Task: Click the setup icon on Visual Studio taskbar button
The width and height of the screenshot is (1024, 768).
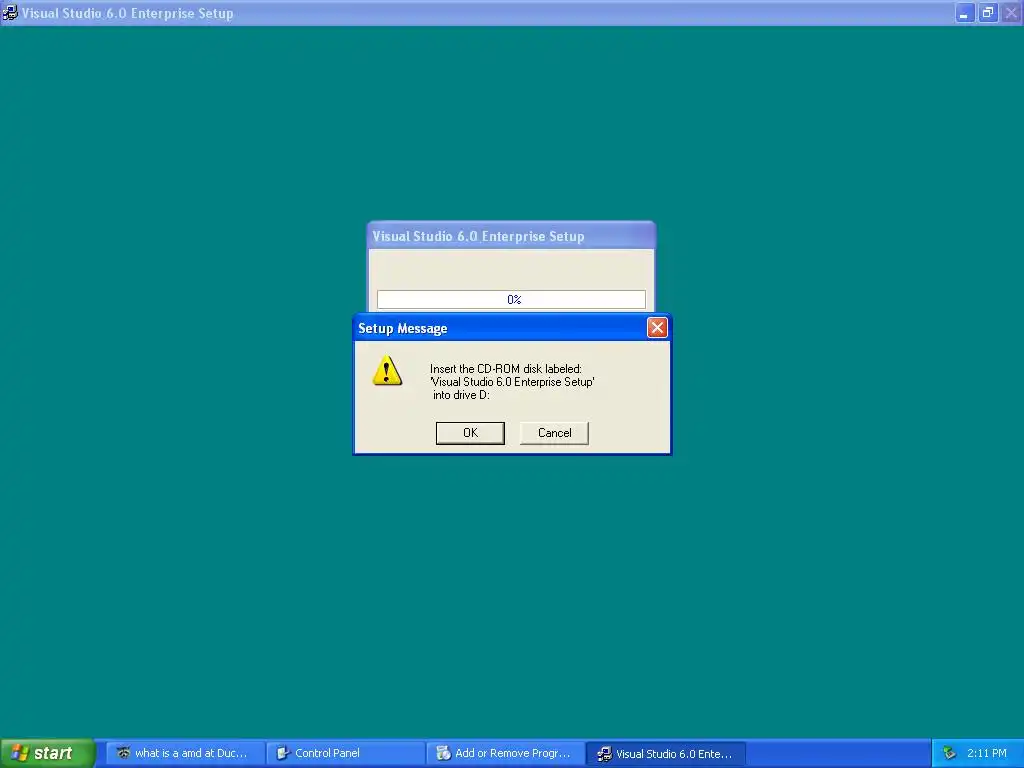Action: (x=604, y=754)
